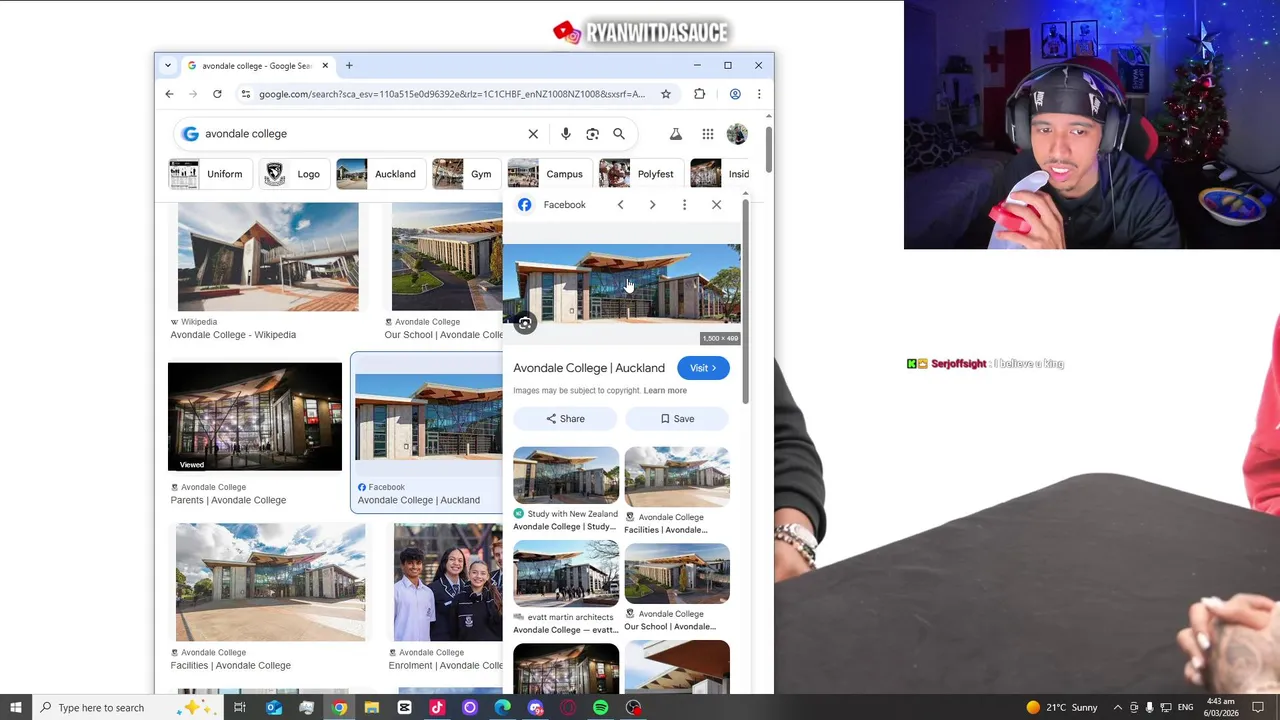
Task: Select Viewed night building thumbnail
Action: [x=255, y=416]
